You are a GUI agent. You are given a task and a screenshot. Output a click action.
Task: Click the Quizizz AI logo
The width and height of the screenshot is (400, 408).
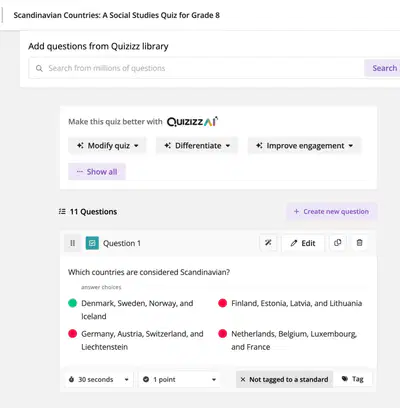pos(192,122)
